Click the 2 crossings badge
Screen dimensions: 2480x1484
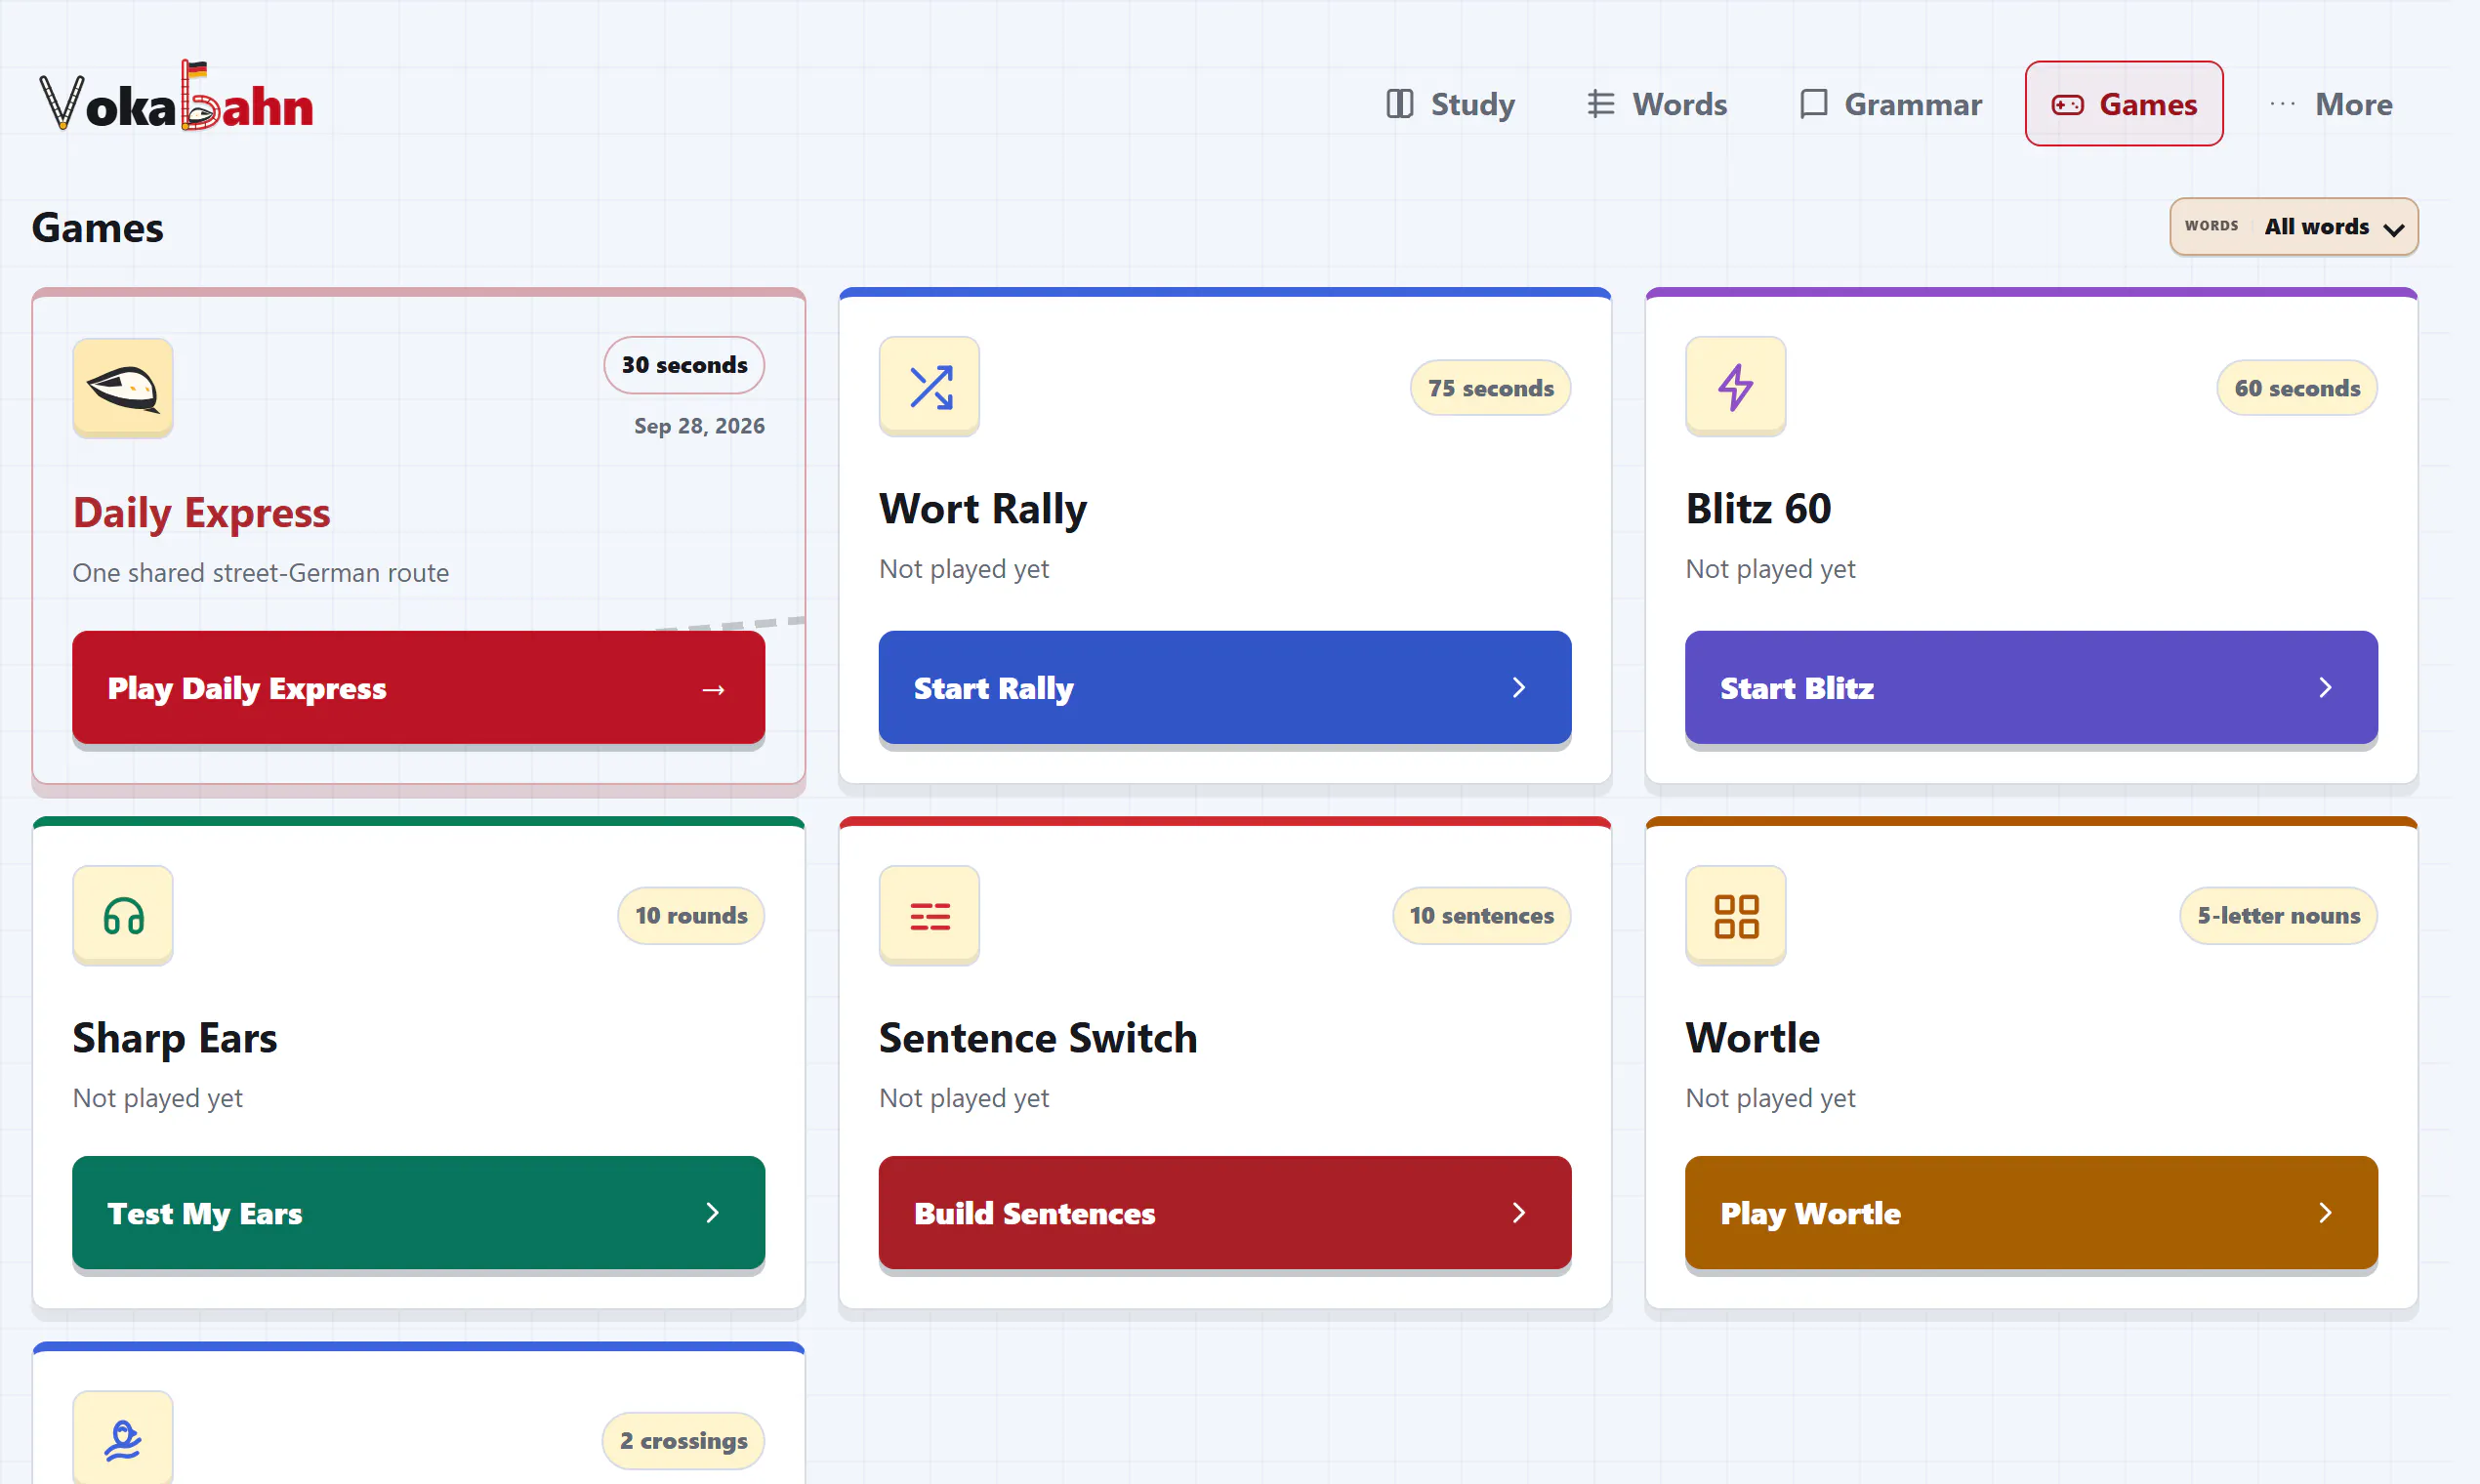[683, 1441]
